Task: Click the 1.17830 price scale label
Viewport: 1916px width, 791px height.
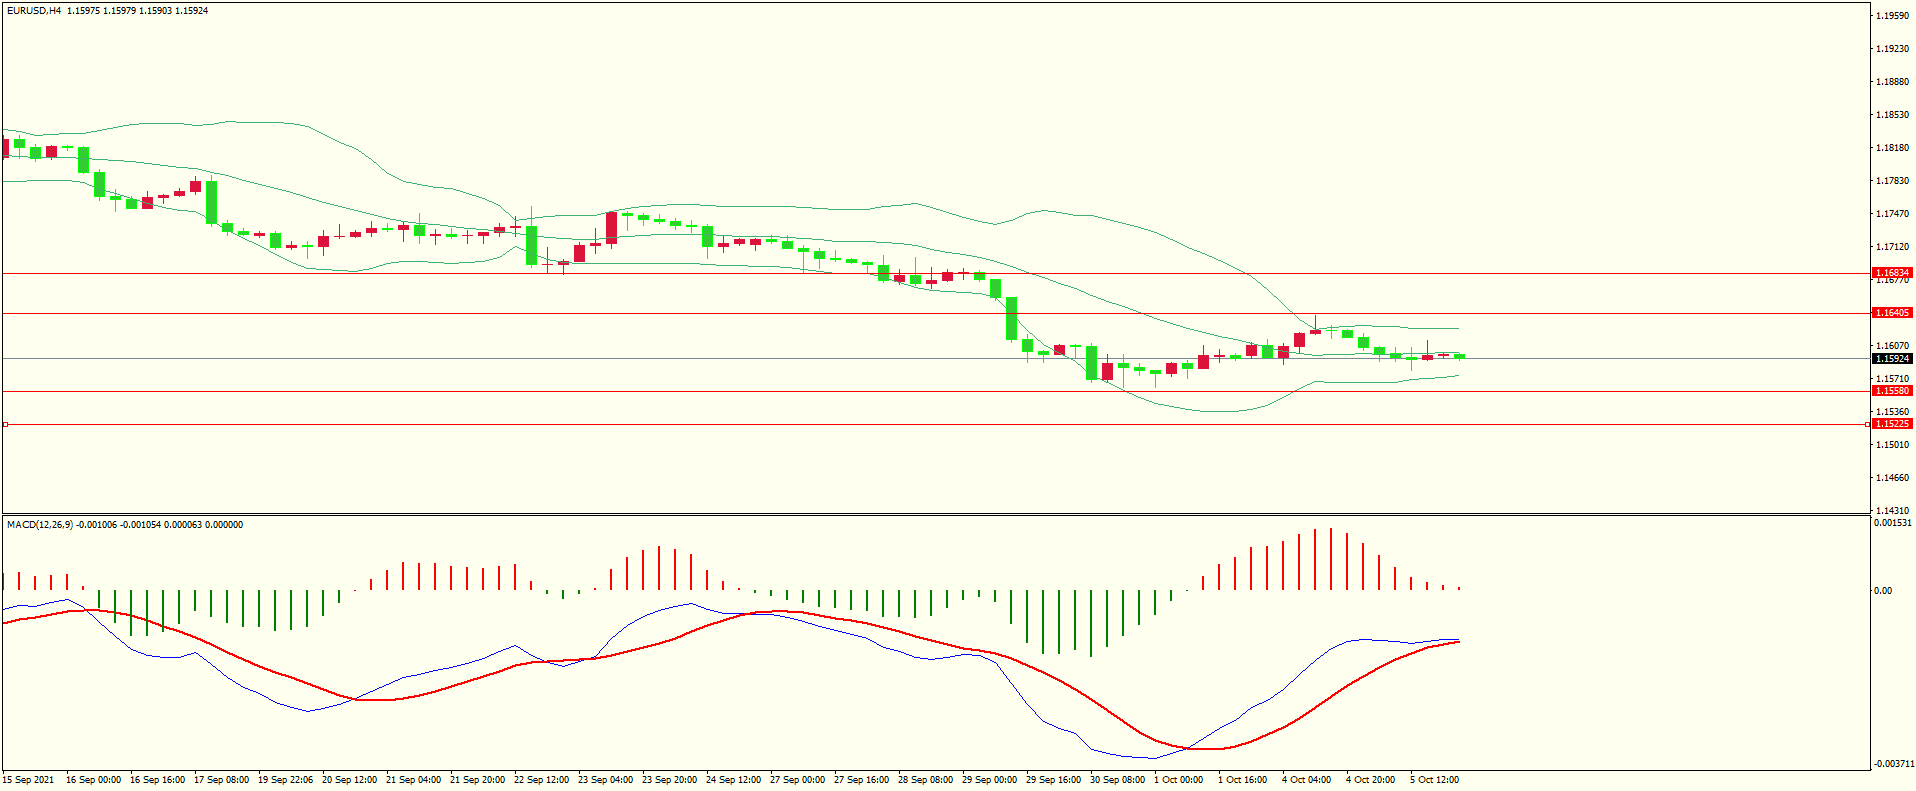Action: [x=1892, y=181]
